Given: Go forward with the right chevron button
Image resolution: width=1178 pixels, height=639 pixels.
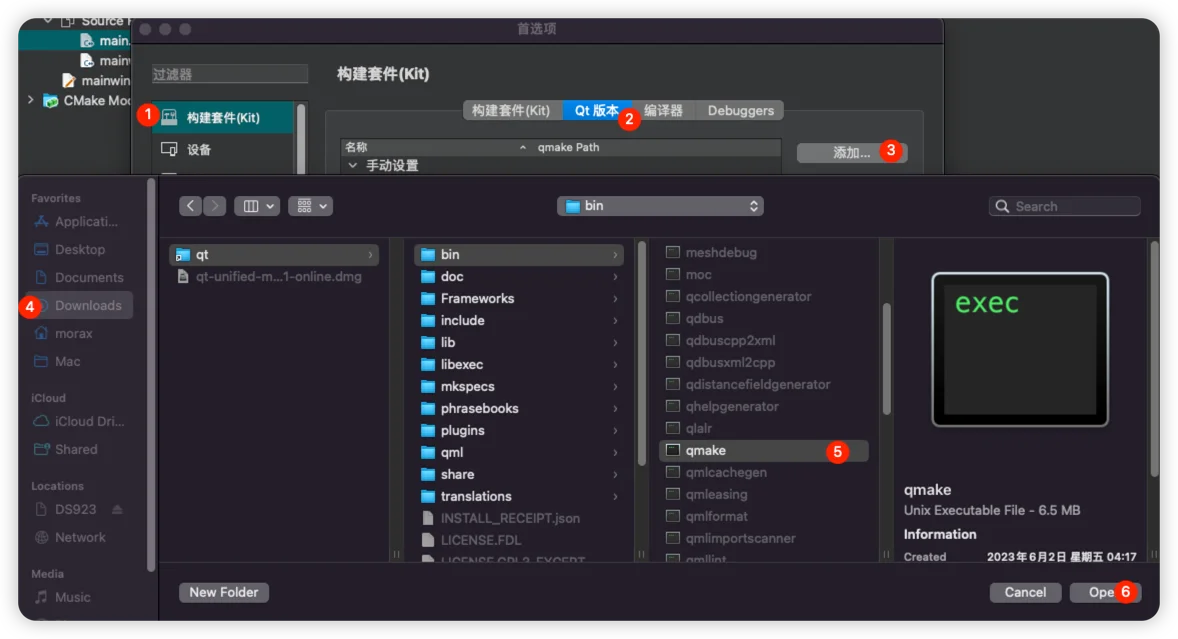Looking at the screenshot, I should pyautogui.click(x=214, y=206).
